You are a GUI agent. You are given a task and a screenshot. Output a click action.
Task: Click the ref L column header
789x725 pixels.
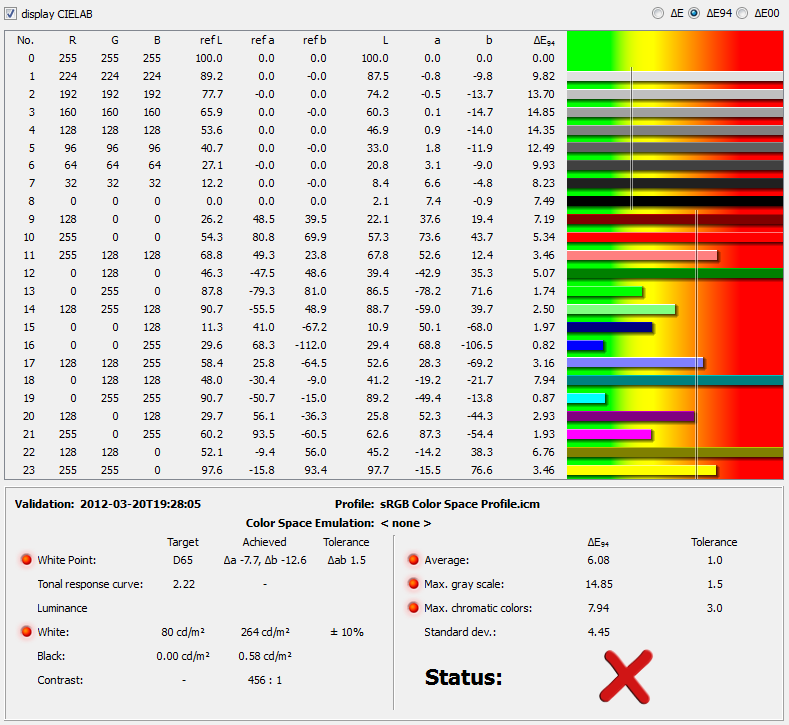[211, 41]
